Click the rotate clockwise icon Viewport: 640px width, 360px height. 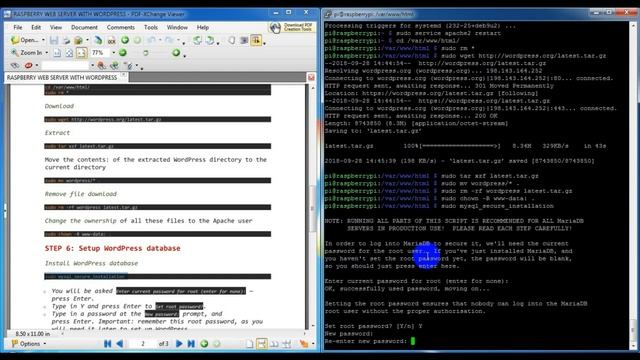(x=210, y=40)
